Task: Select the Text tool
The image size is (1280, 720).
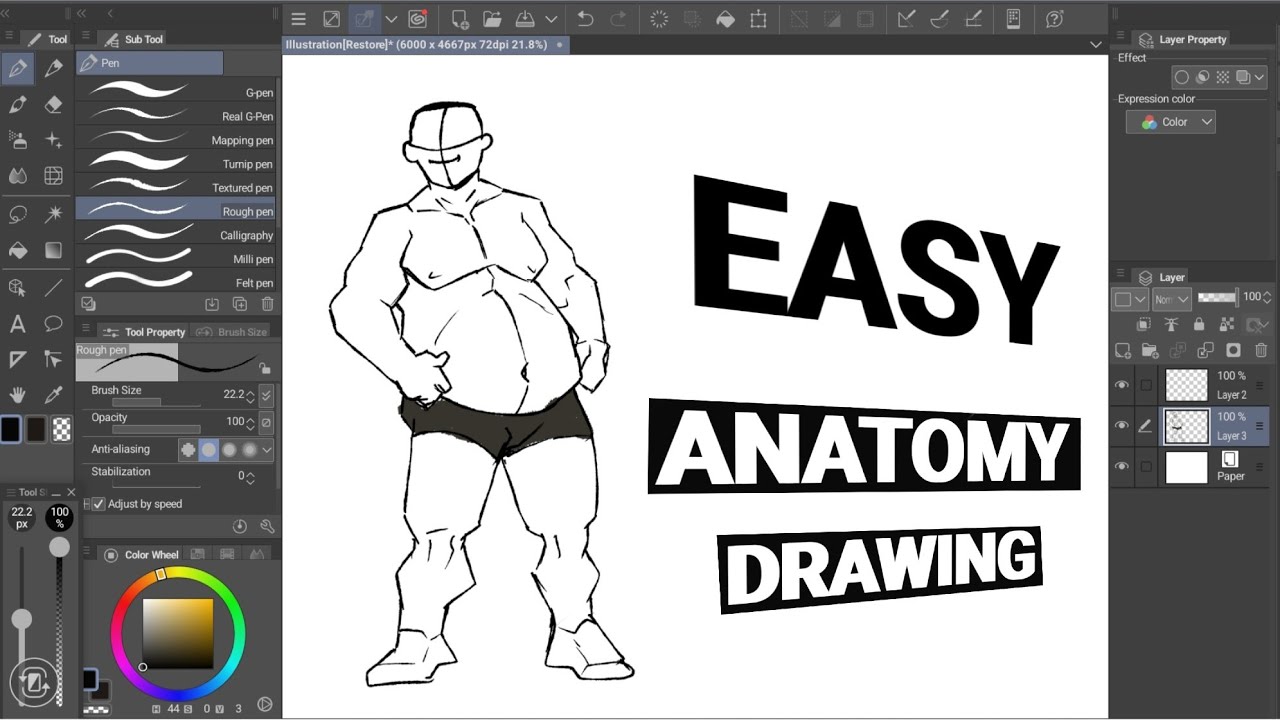Action: tap(17, 324)
